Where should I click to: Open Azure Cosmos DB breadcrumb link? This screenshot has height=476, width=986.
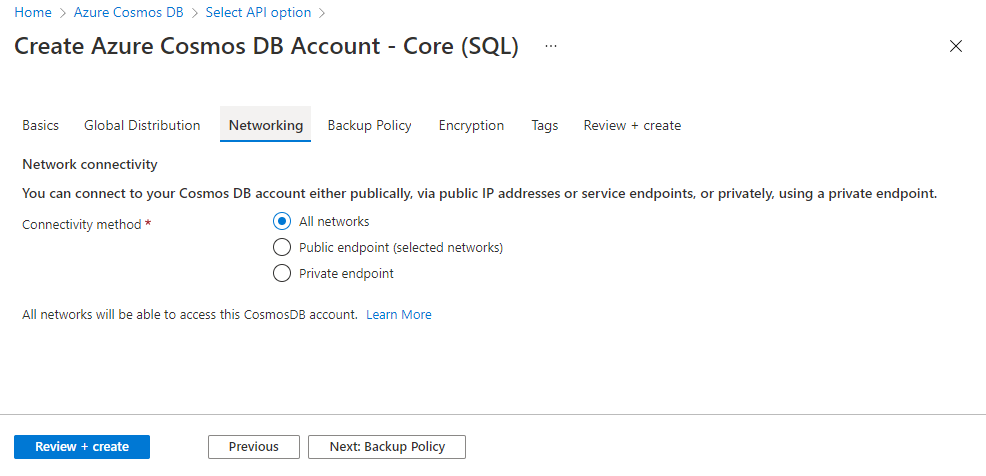(128, 13)
